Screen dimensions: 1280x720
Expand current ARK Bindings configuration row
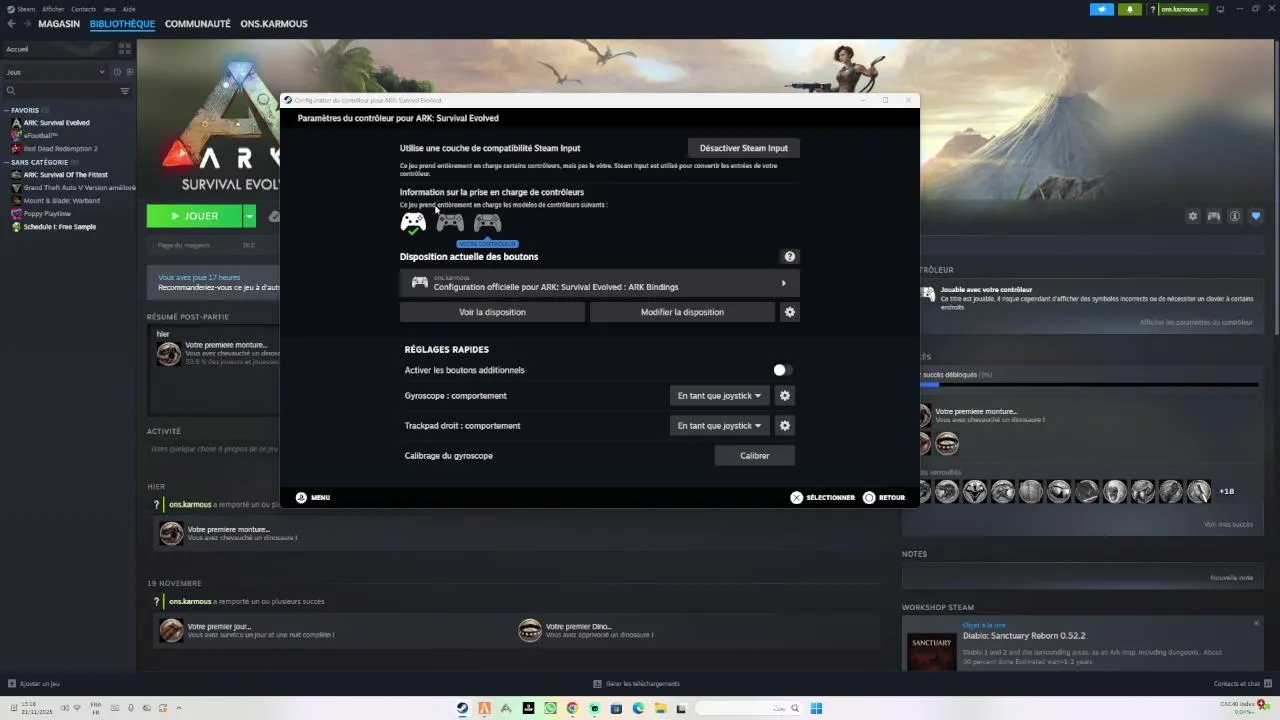599,283
